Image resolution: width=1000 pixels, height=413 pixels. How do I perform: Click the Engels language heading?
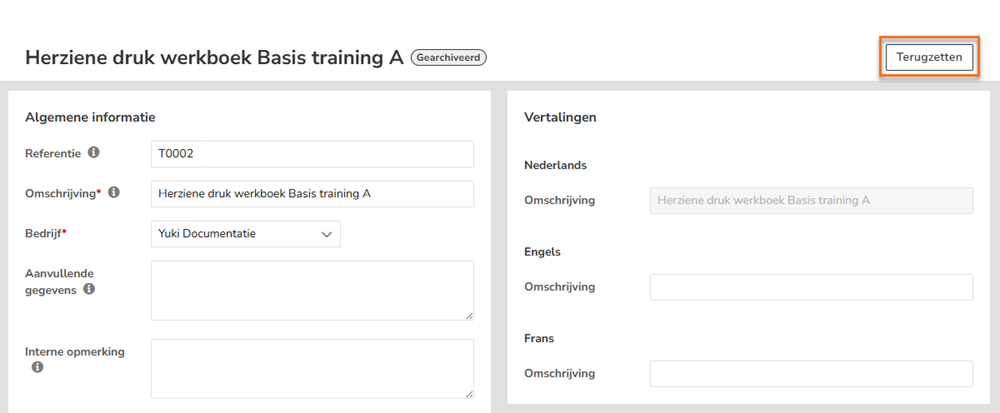pos(542,252)
